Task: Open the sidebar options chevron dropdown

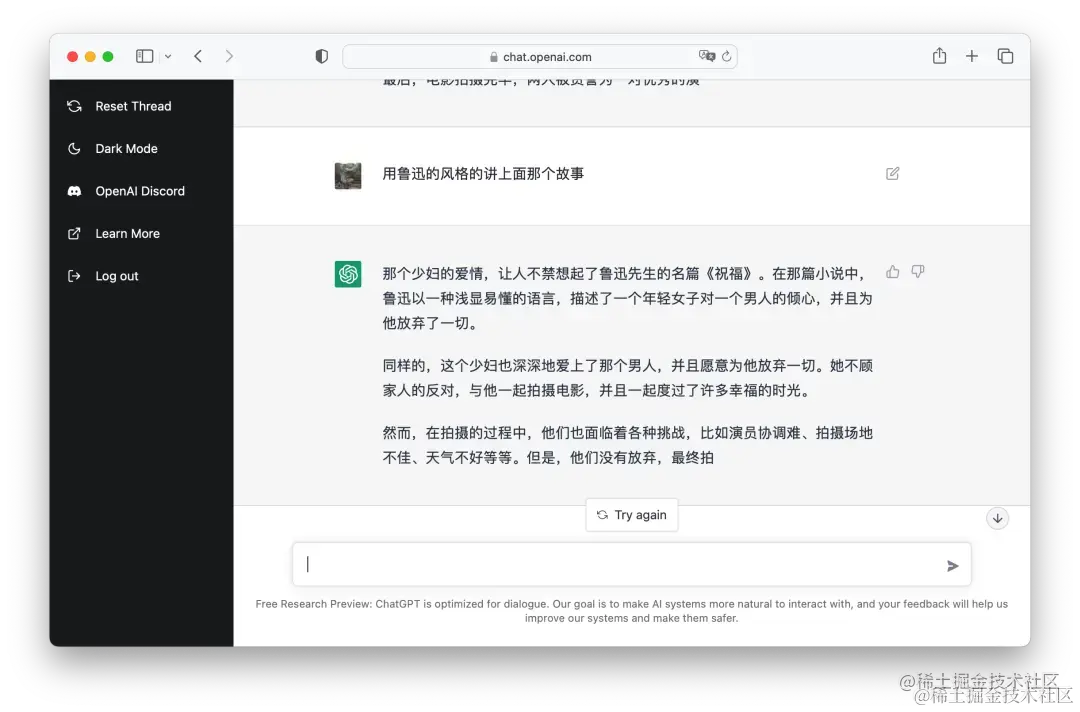Action: tap(167, 56)
